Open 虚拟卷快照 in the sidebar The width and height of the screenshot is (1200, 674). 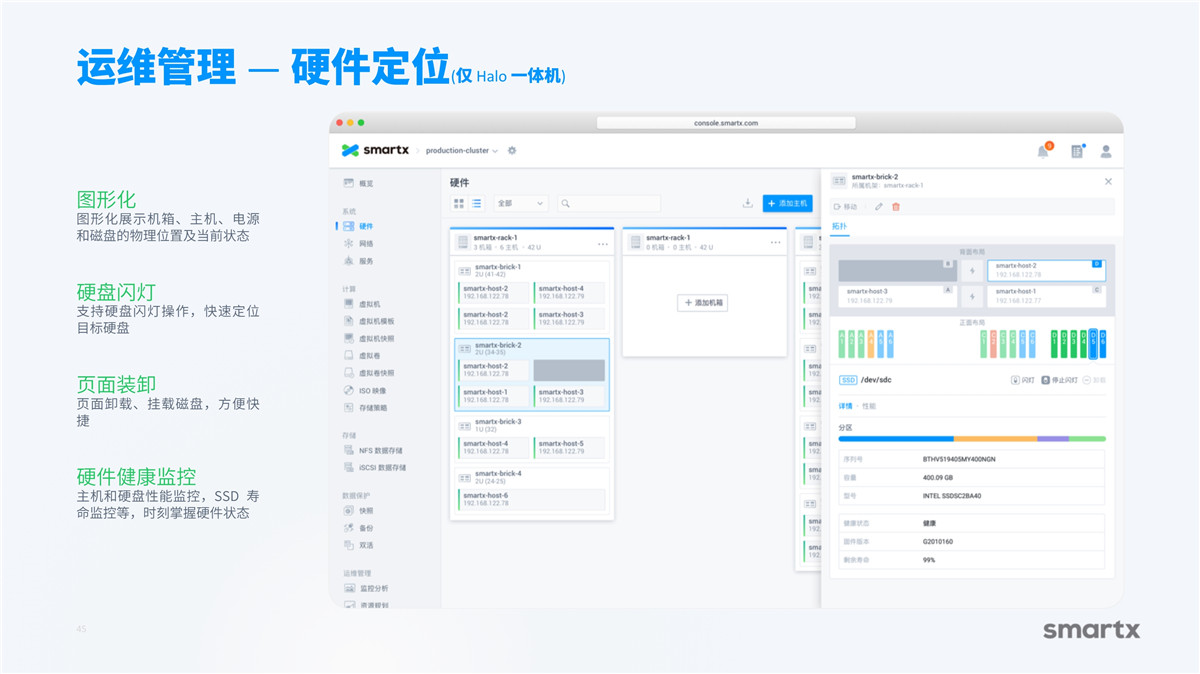(369, 373)
